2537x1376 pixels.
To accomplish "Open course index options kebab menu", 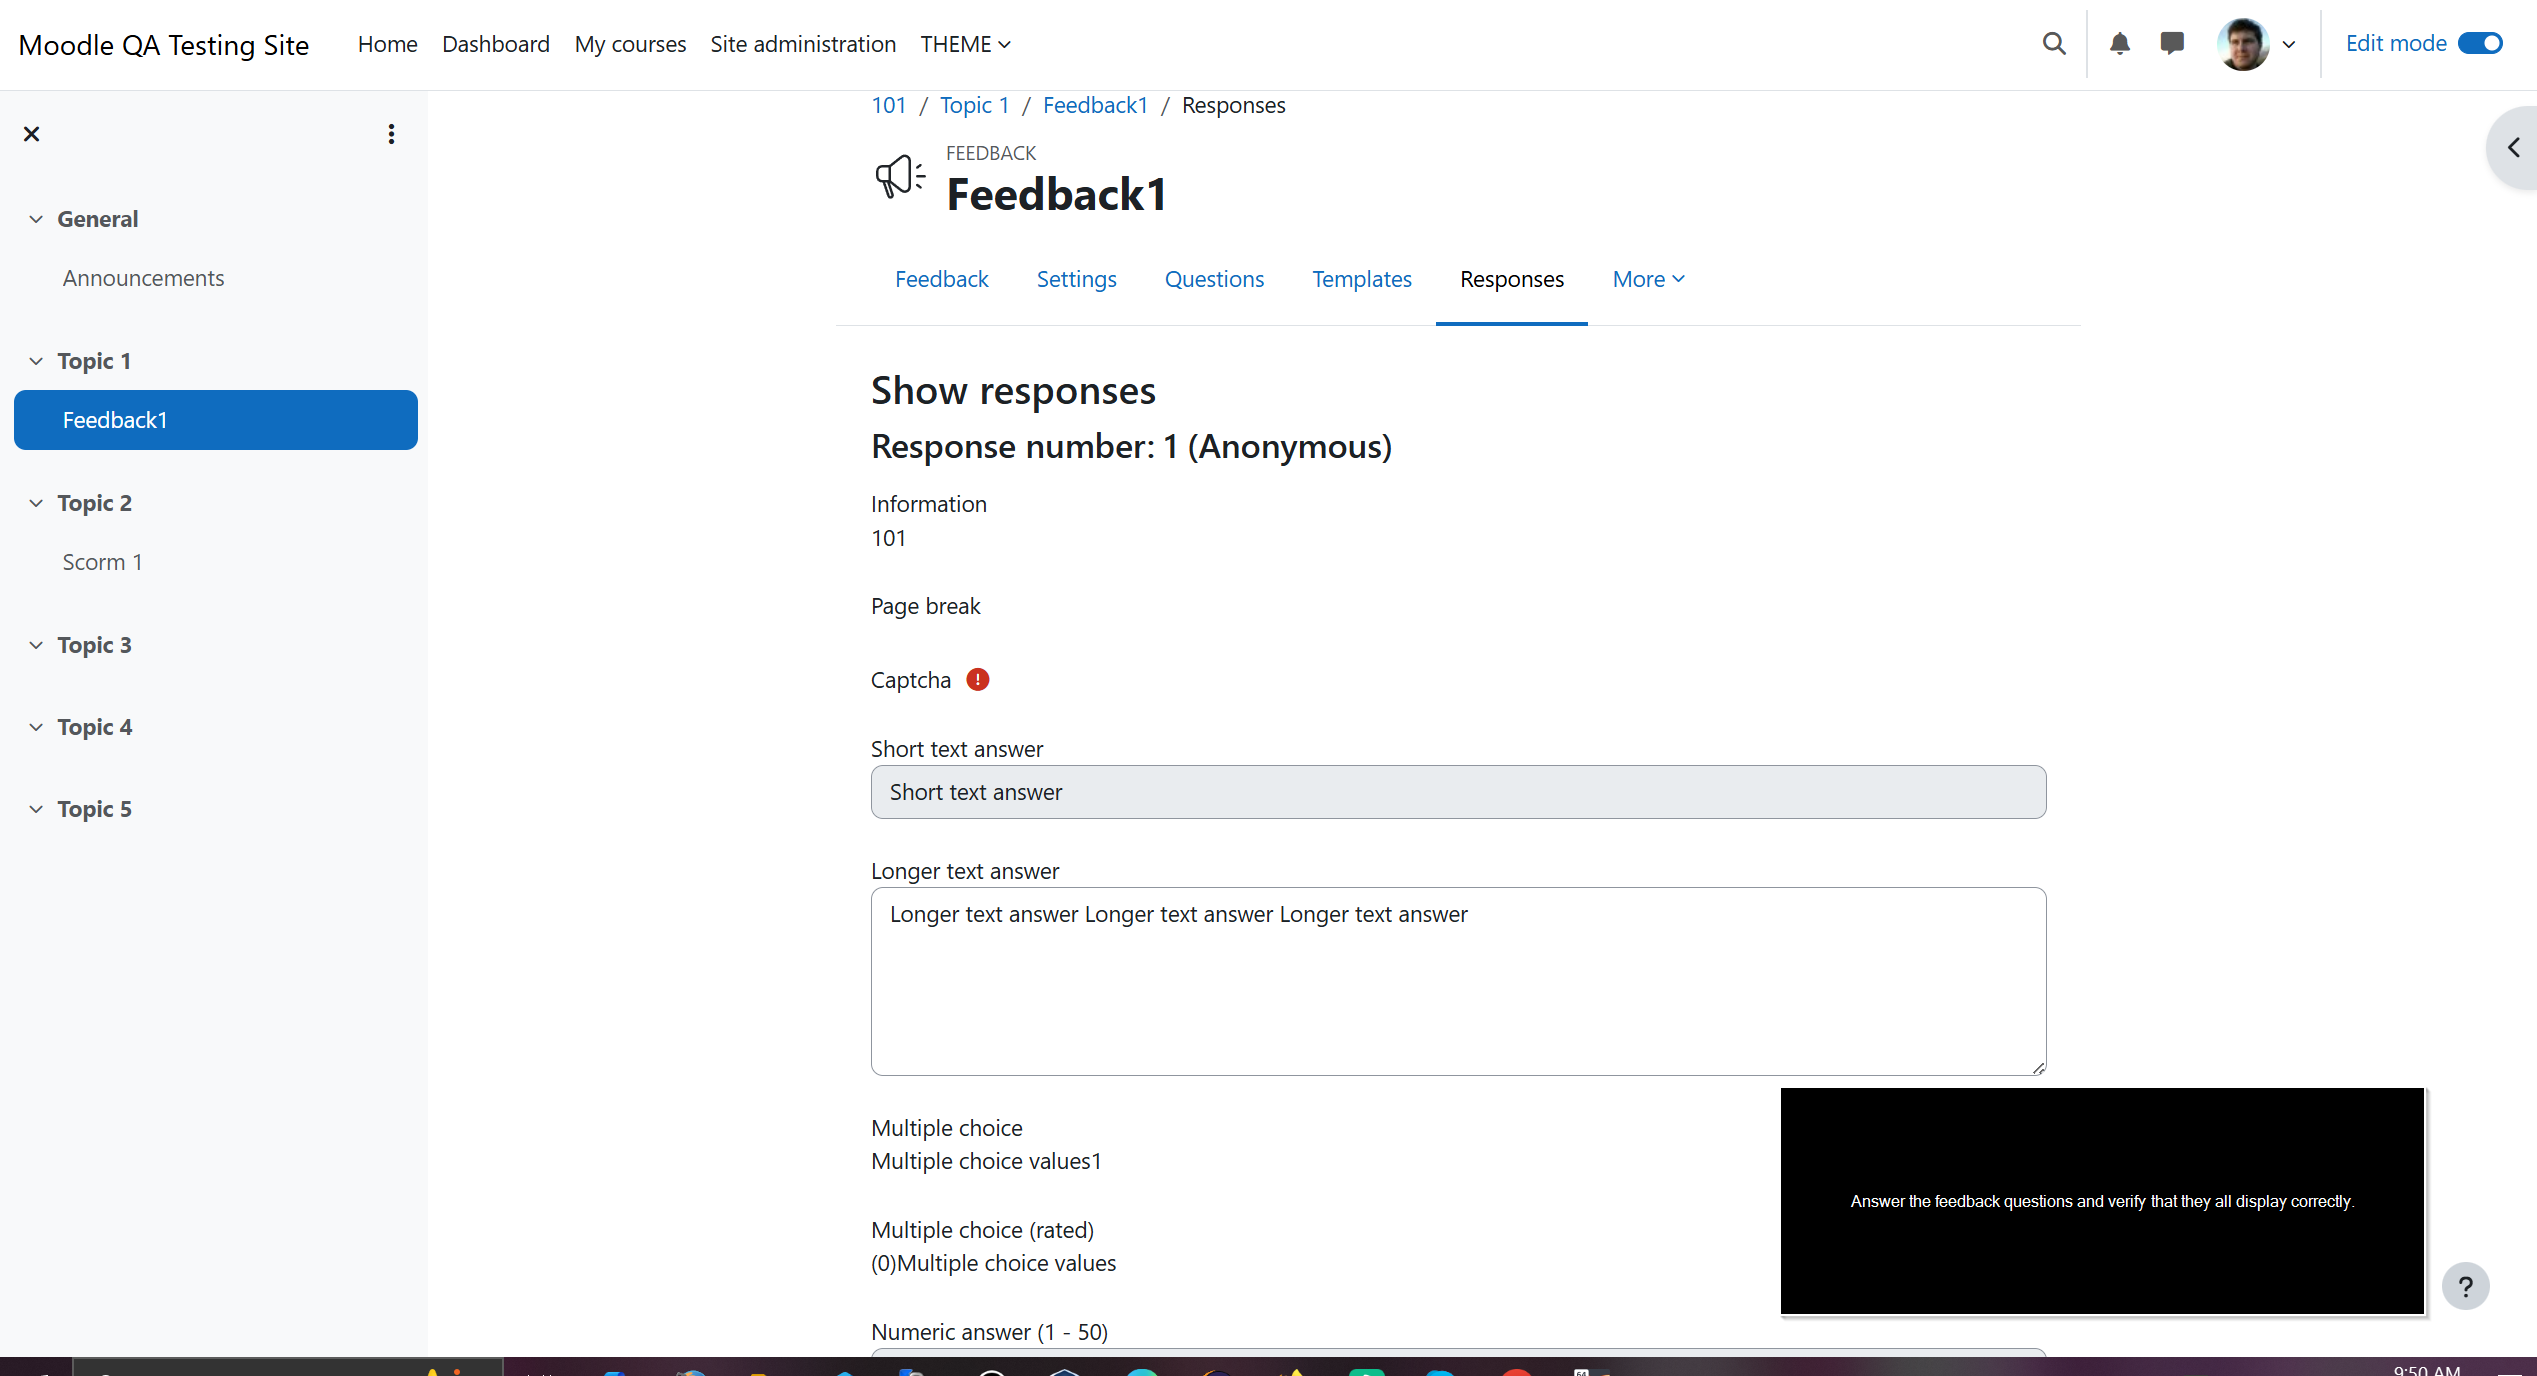I will click(391, 134).
